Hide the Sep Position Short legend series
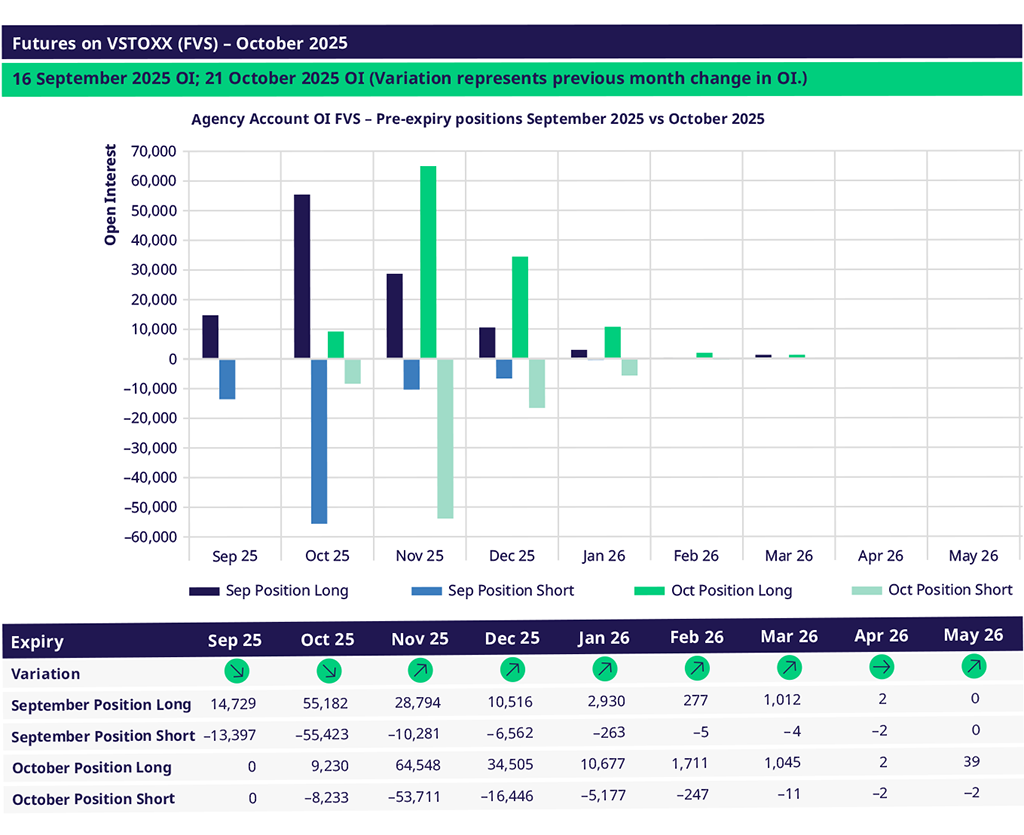Screen dimensions: 1024x835 coord(510,591)
